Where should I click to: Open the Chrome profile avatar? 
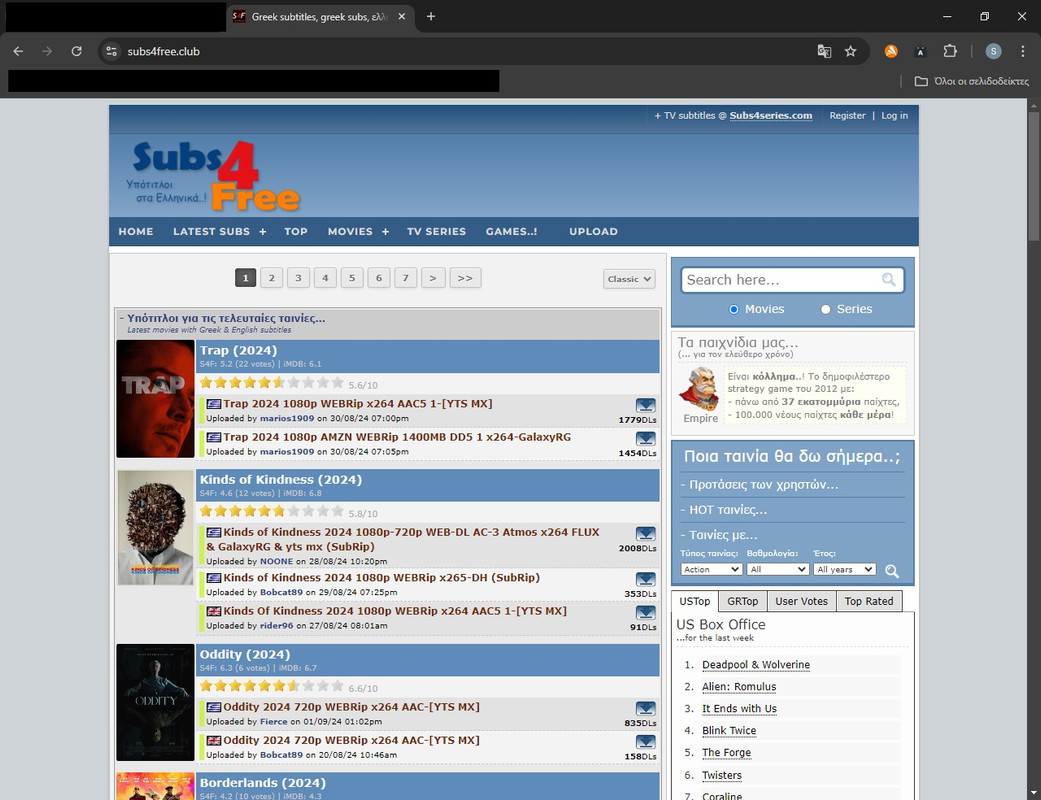point(993,51)
